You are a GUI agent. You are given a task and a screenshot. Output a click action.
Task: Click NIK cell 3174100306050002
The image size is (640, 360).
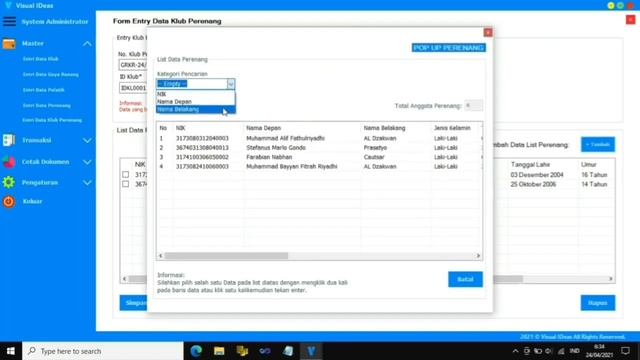coord(202,157)
